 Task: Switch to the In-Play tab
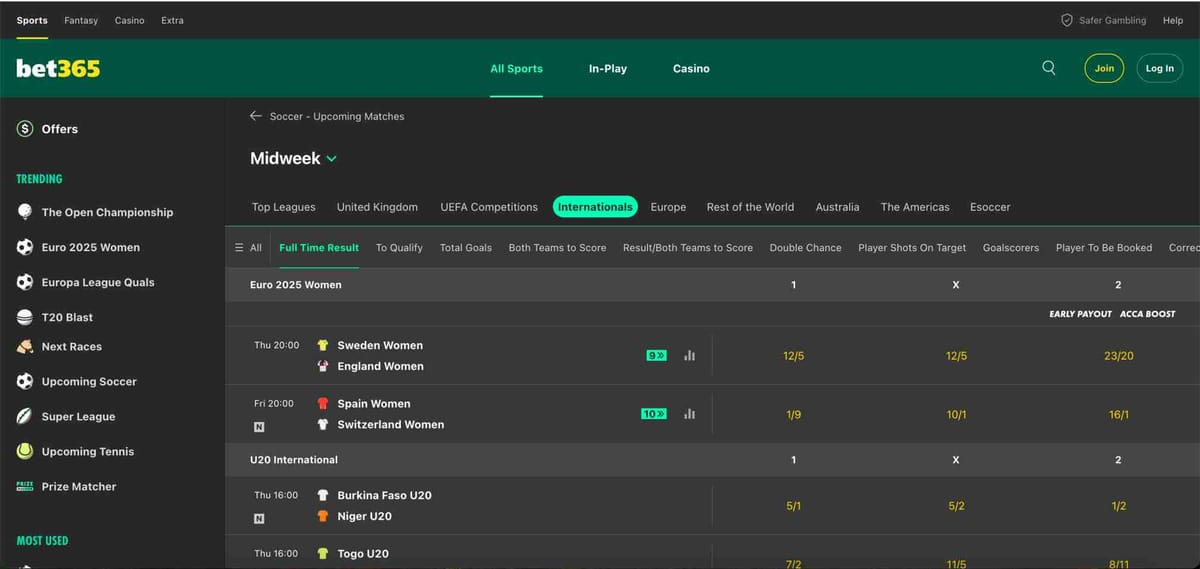(608, 69)
